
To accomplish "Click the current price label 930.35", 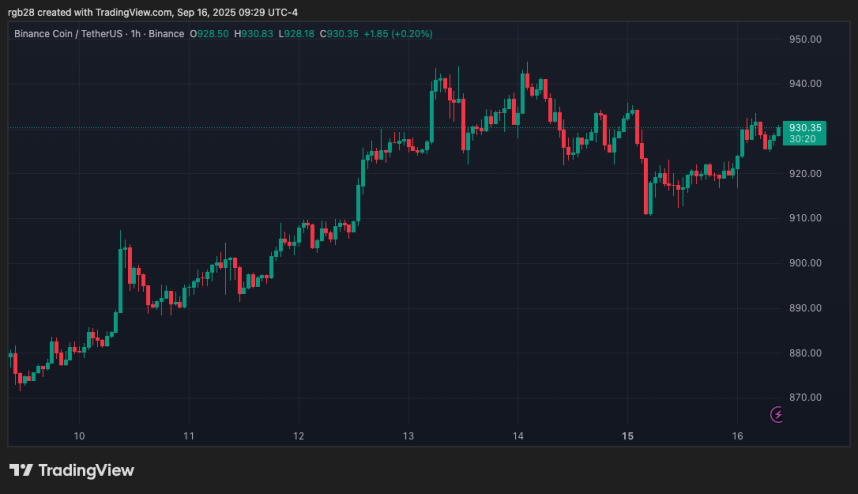I will tap(805, 128).
